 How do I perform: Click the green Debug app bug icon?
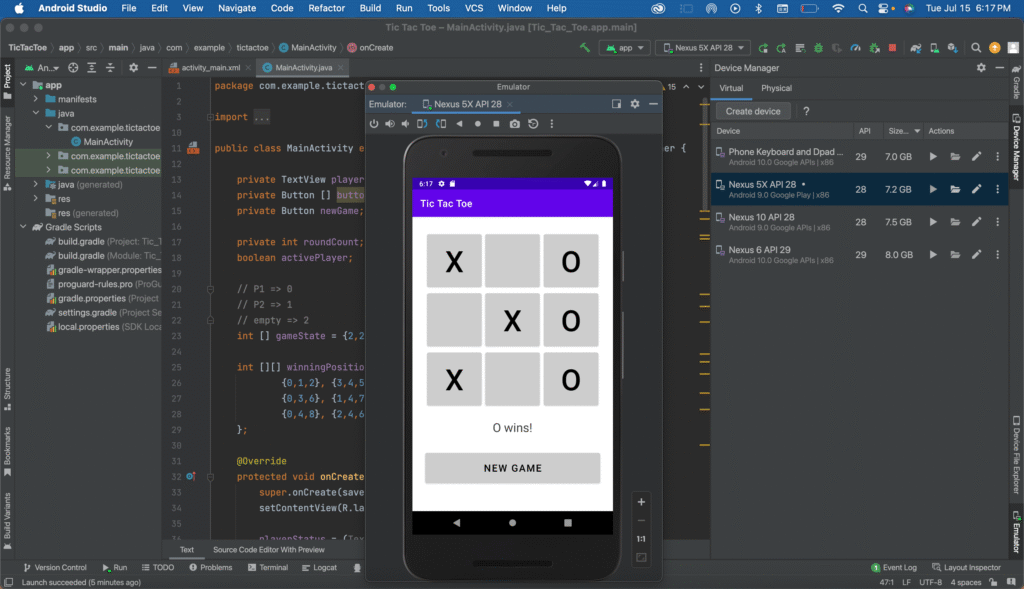(x=819, y=47)
